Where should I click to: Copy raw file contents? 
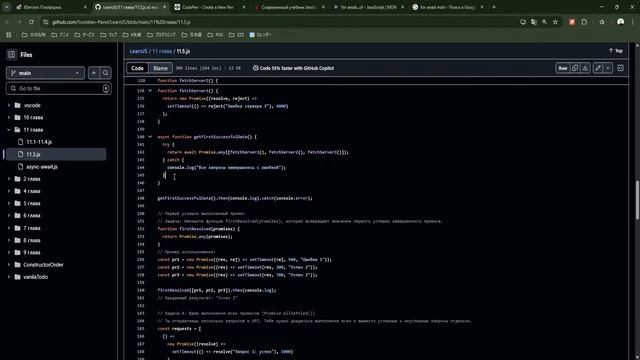pyautogui.click(x=575, y=68)
